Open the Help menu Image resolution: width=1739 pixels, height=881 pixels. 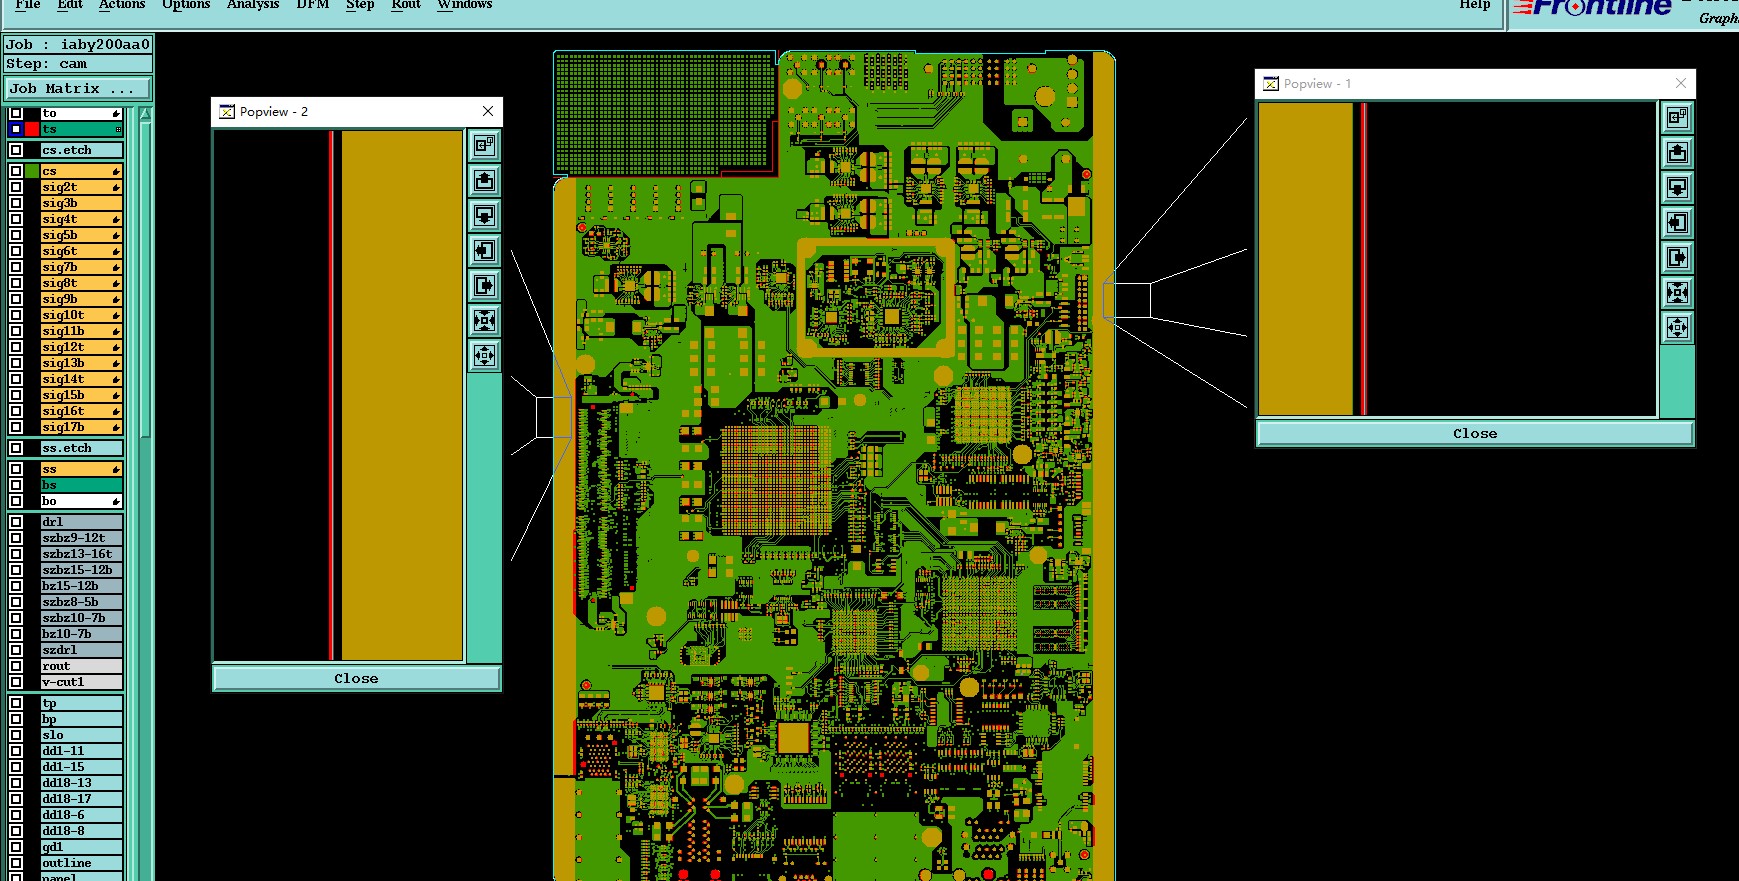tap(1475, 5)
